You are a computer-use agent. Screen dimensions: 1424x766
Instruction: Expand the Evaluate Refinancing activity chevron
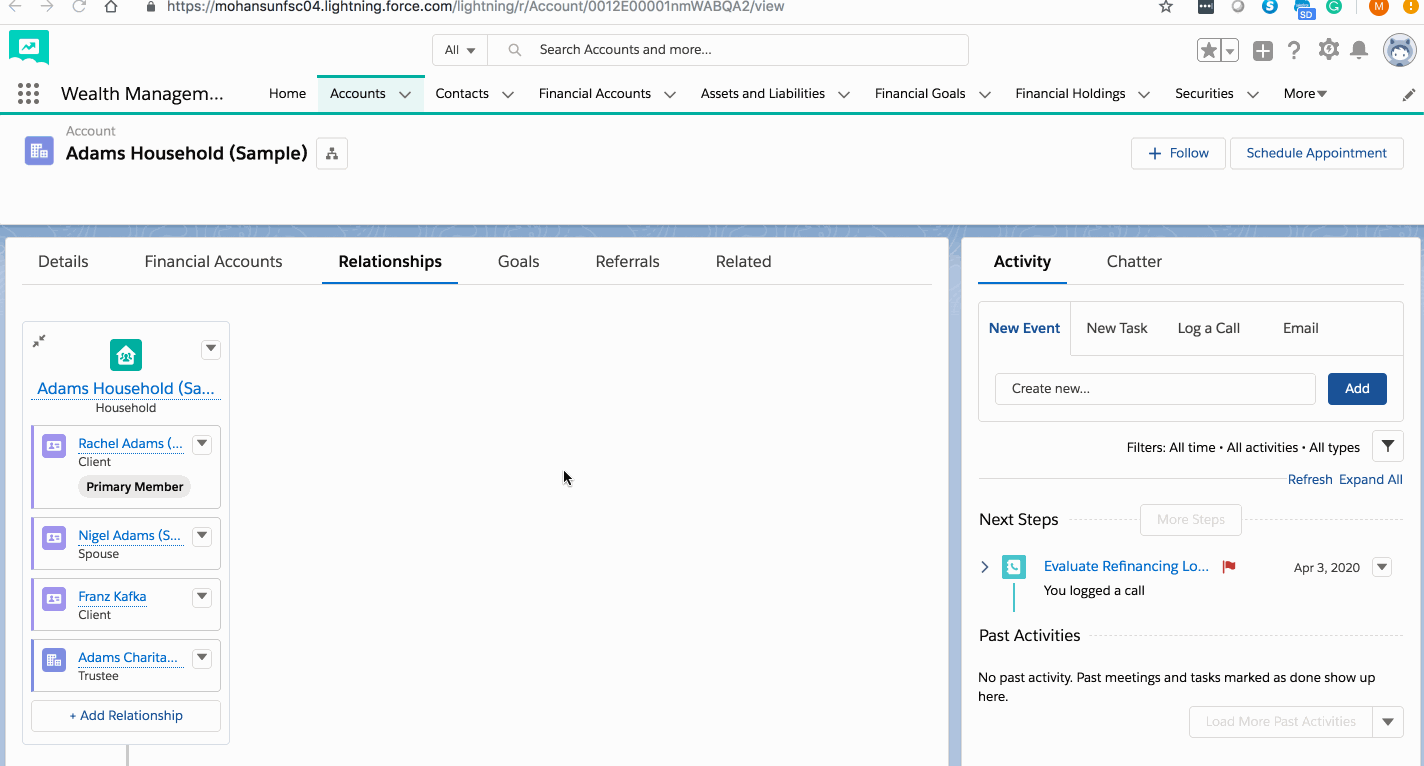[x=985, y=567]
